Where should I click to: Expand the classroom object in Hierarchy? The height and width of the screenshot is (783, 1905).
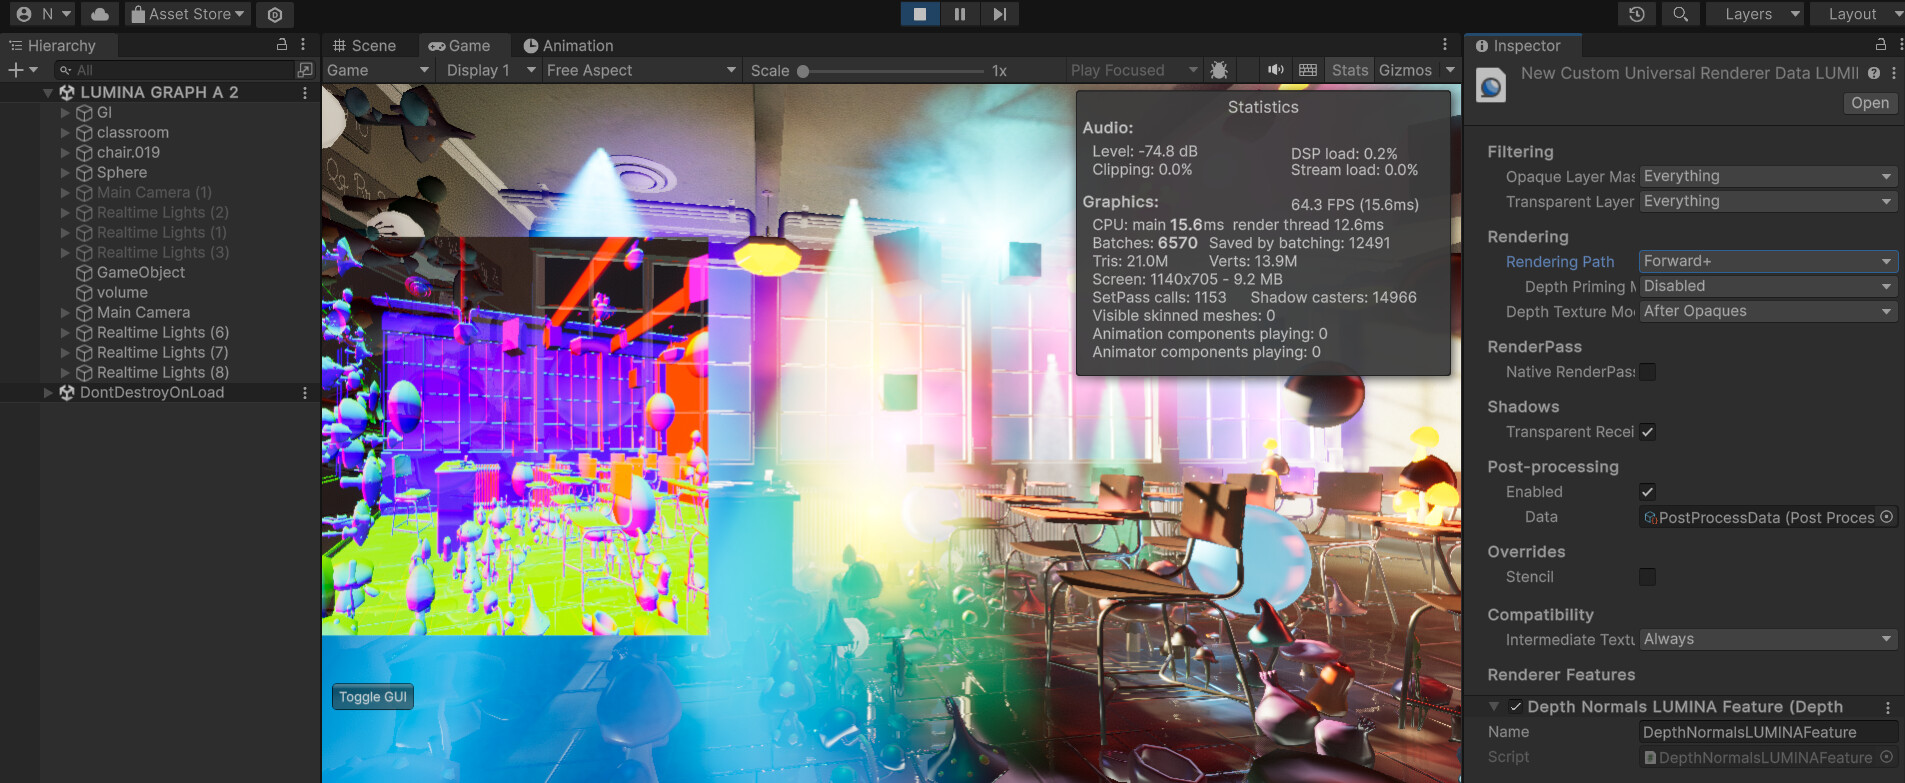click(x=65, y=132)
